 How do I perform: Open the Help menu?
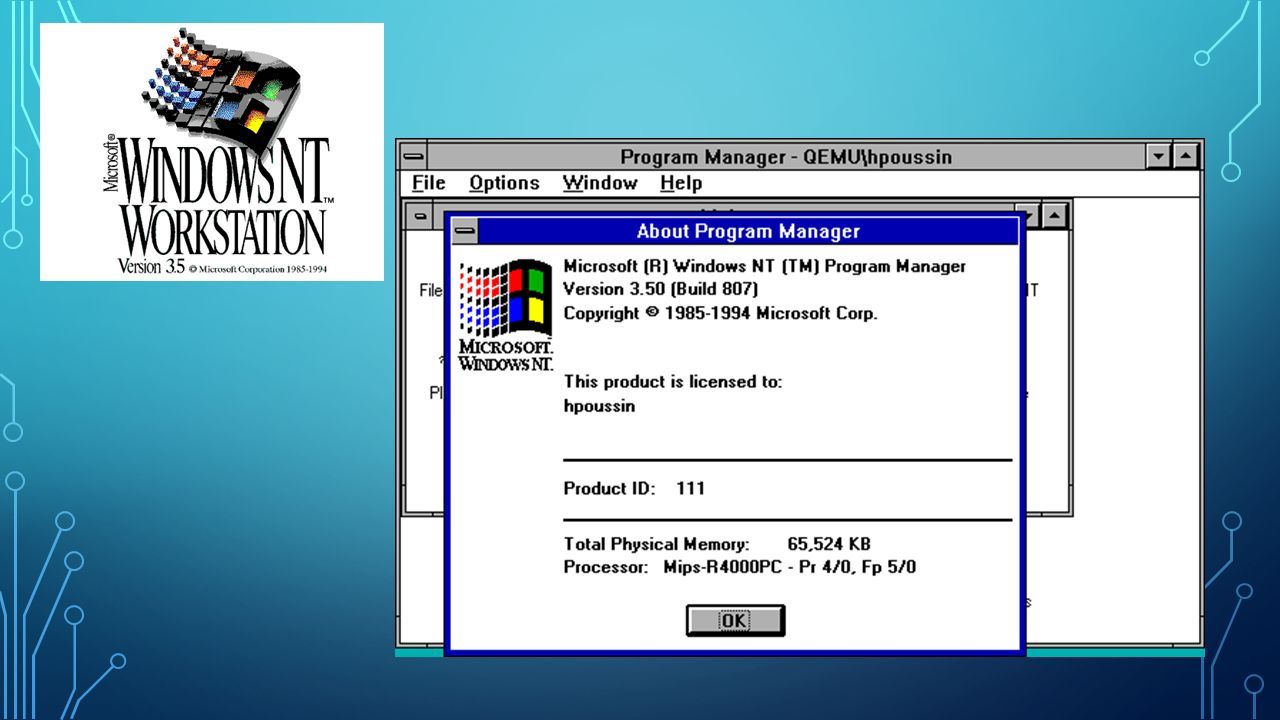pos(680,183)
